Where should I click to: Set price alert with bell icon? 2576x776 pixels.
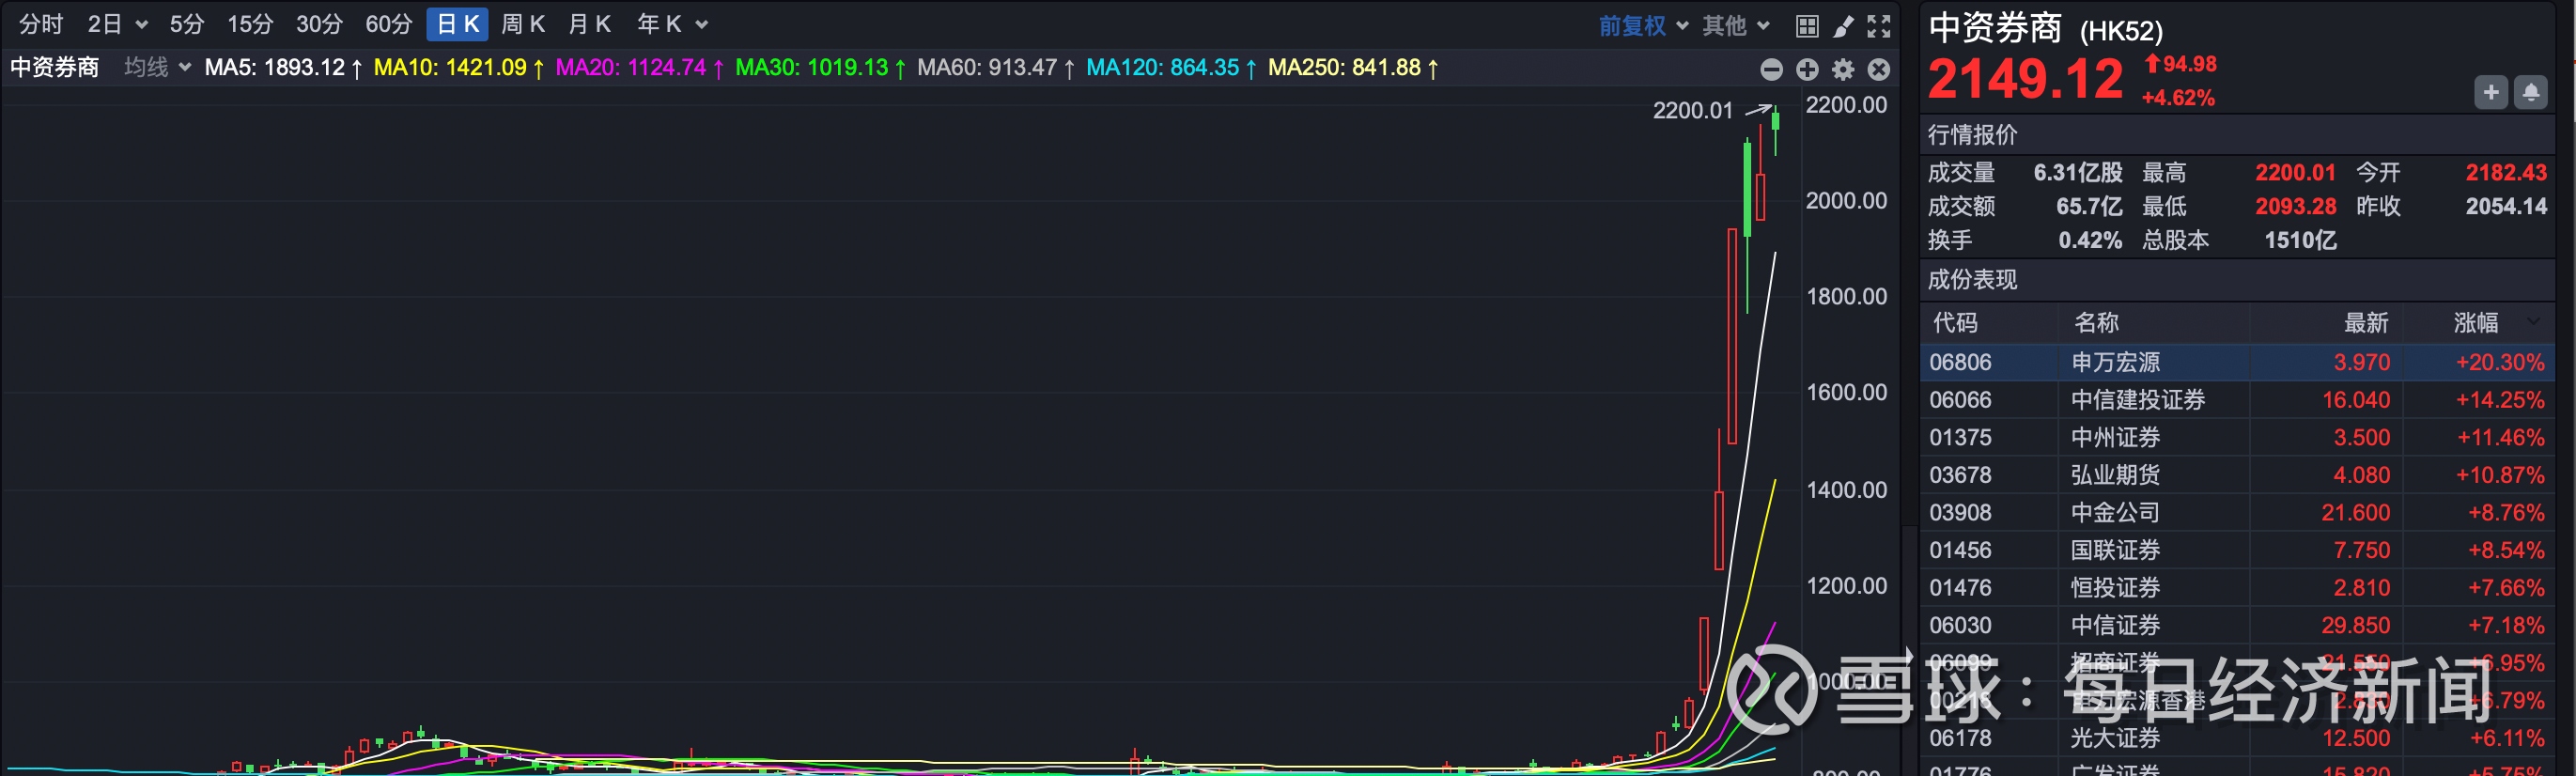[x=2531, y=93]
